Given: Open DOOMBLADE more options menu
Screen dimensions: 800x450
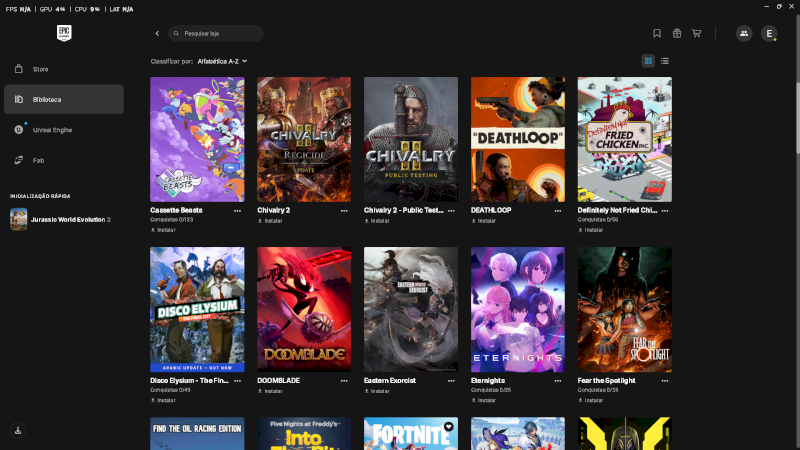Looking at the screenshot, I should [344, 381].
